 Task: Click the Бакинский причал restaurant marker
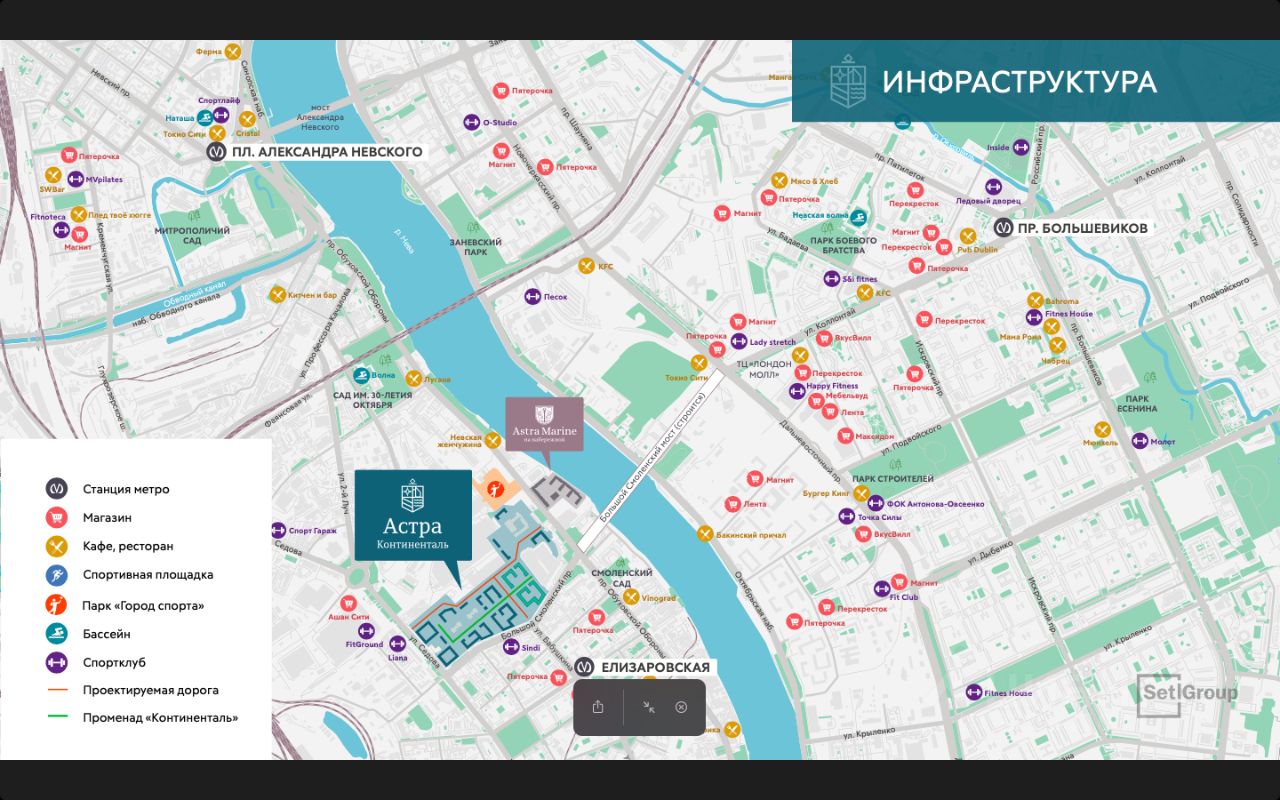tap(704, 534)
